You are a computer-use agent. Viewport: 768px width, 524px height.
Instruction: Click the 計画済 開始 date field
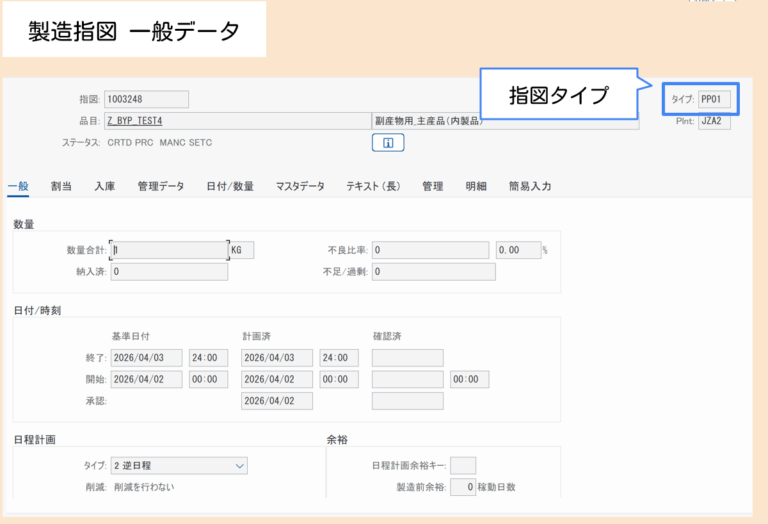[277, 380]
